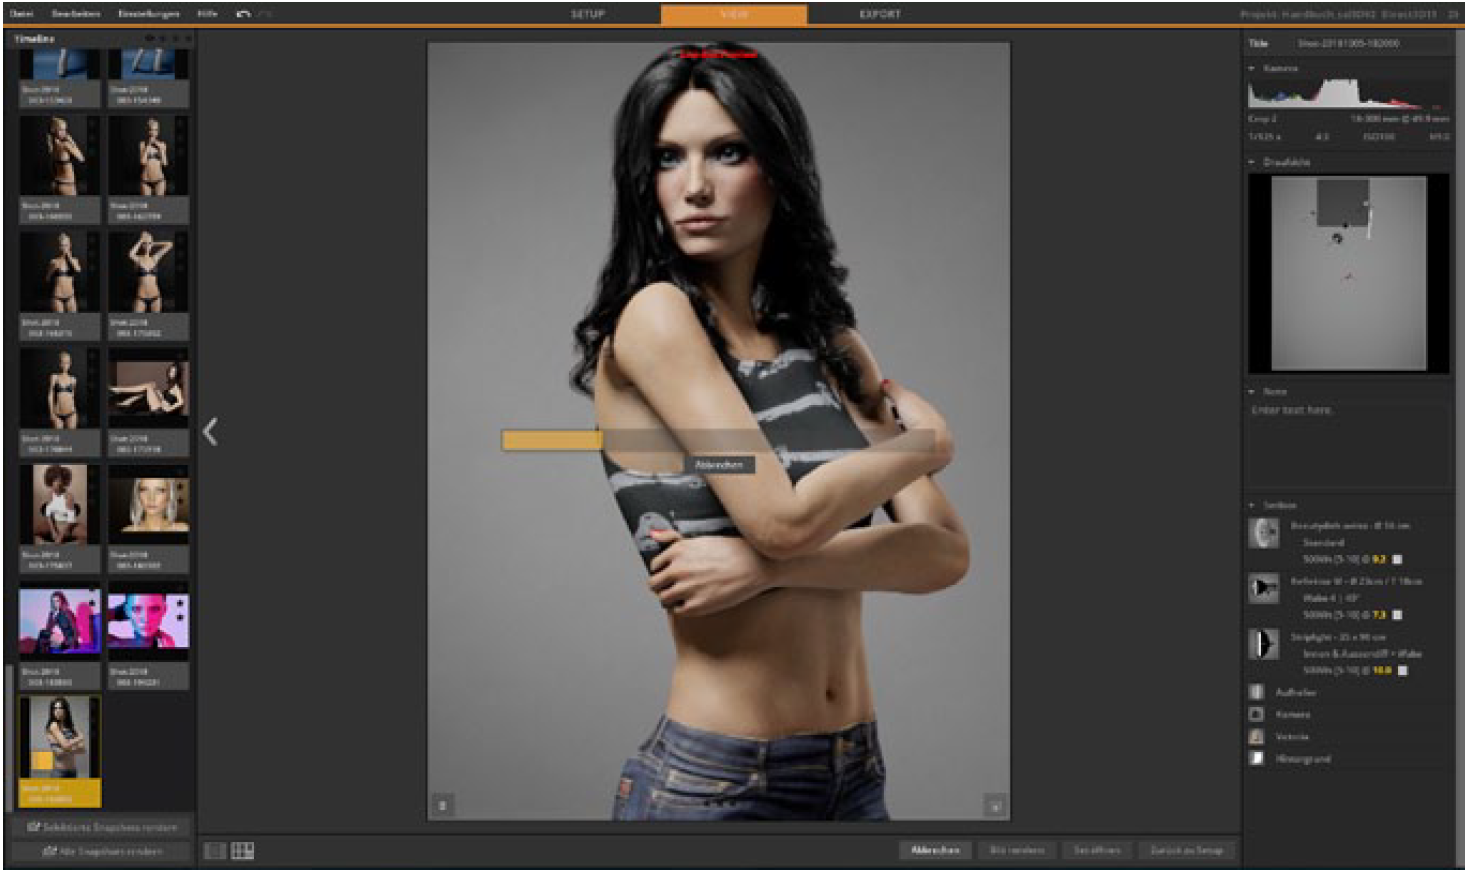Open the EXPORT tab
The height and width of the screenshot is (872, 1467).
coord(880,14)
